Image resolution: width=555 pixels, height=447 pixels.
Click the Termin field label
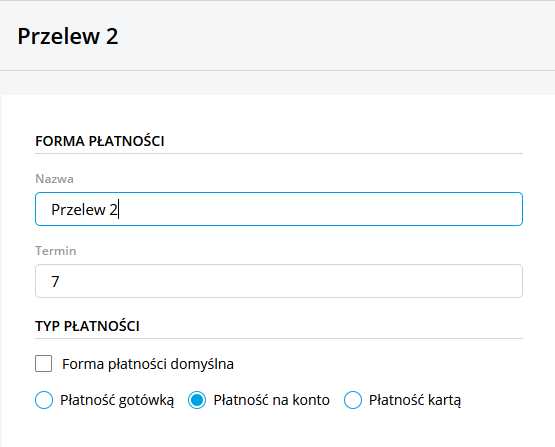coord(56,251)
